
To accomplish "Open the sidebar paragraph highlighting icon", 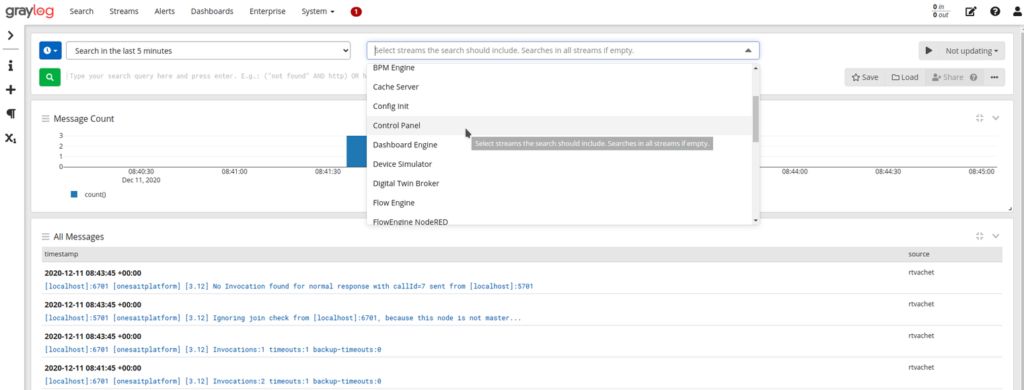I will (x=10, y=114).
